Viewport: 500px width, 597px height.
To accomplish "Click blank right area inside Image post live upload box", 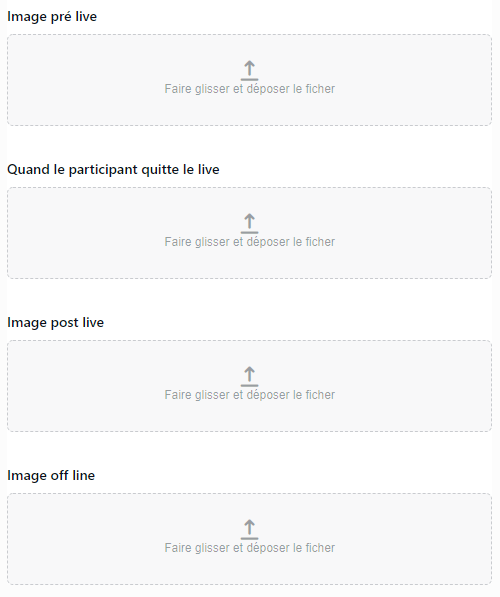I will (x=415, y=386).
